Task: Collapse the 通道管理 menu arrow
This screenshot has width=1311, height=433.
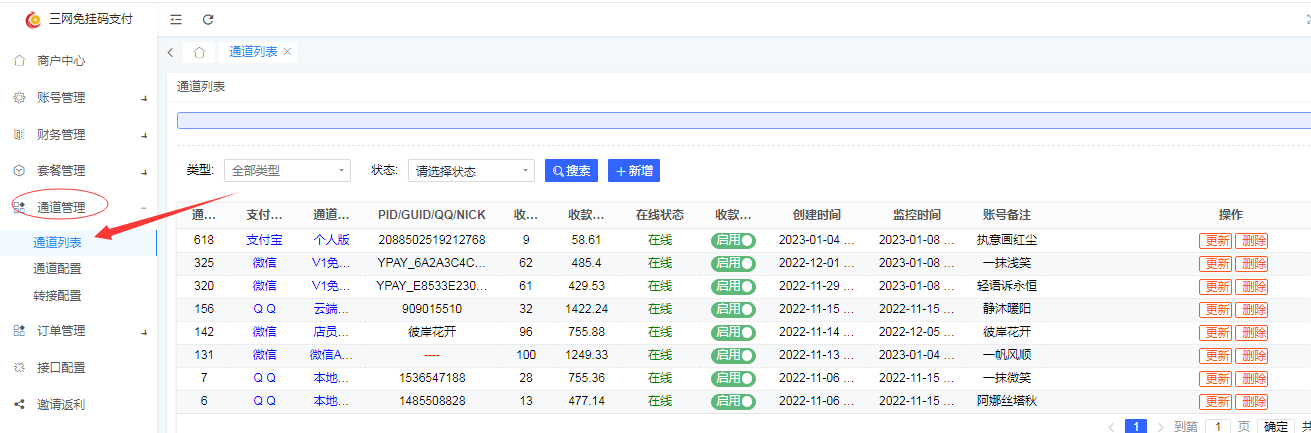Action: click(144, 208)
